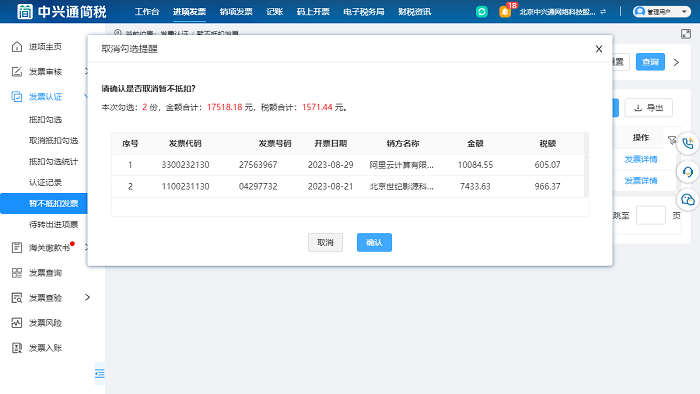The height and width of the screenshot is (394, 700).
Task: Click the filter icon beside 操作 column
Action: pyautogui.click(x=671, y=140)
